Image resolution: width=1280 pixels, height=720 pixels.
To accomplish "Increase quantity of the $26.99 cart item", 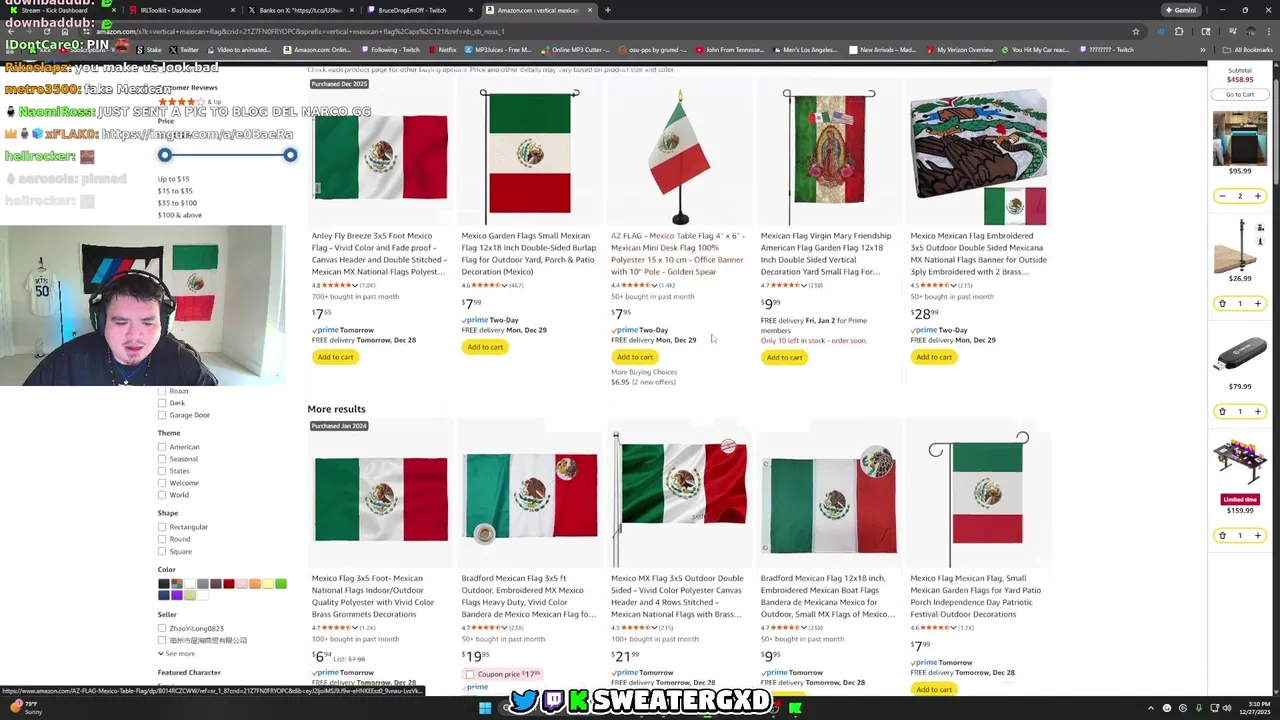I will pyautogui.click(x=1258, y=303).
